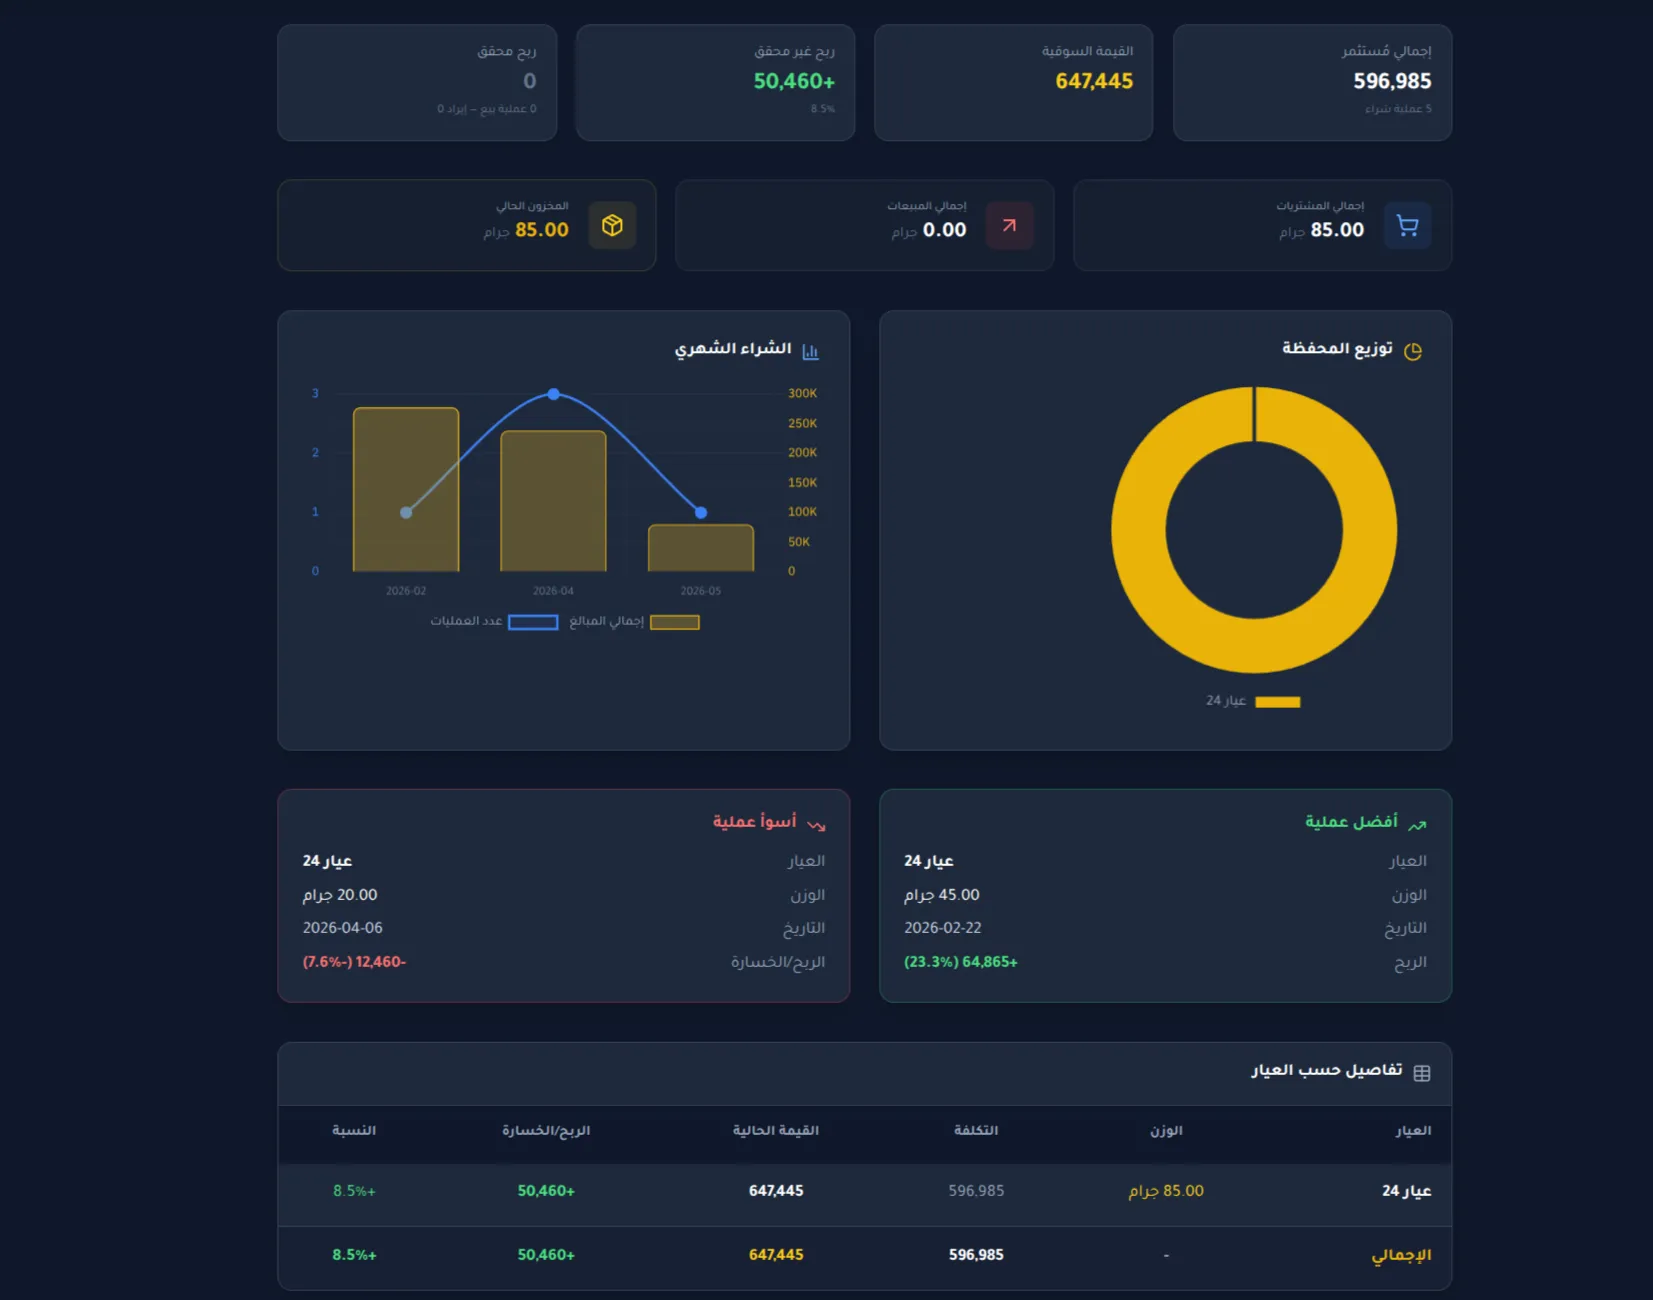The image size is (1653, 1300).
Task: Click the العيار column header
Action: [x=1413, y=1131]
